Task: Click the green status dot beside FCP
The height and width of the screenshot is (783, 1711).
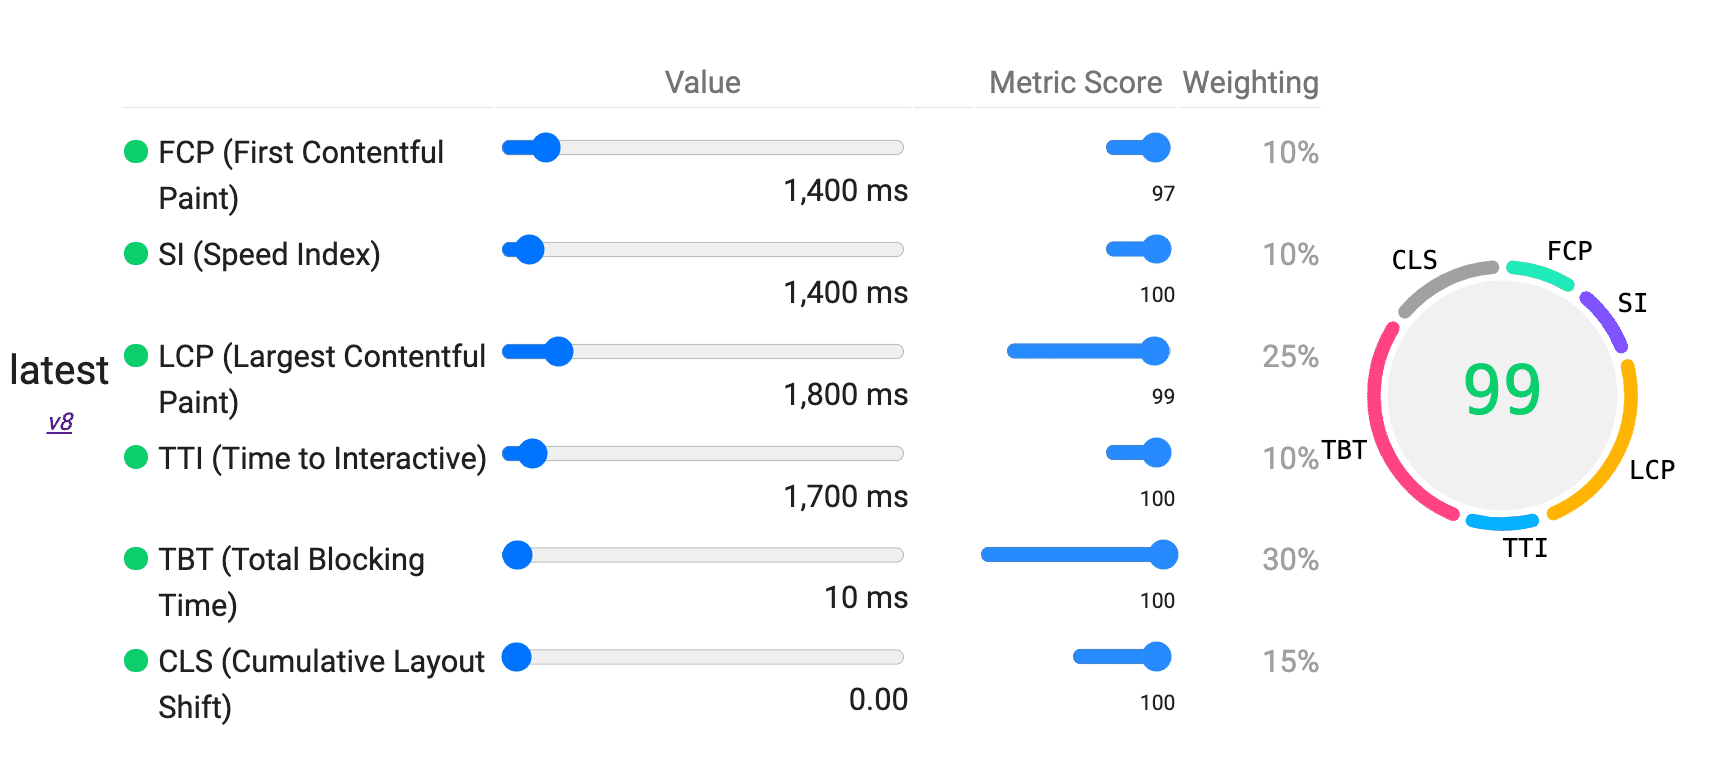Action: [x=136, y=152]
